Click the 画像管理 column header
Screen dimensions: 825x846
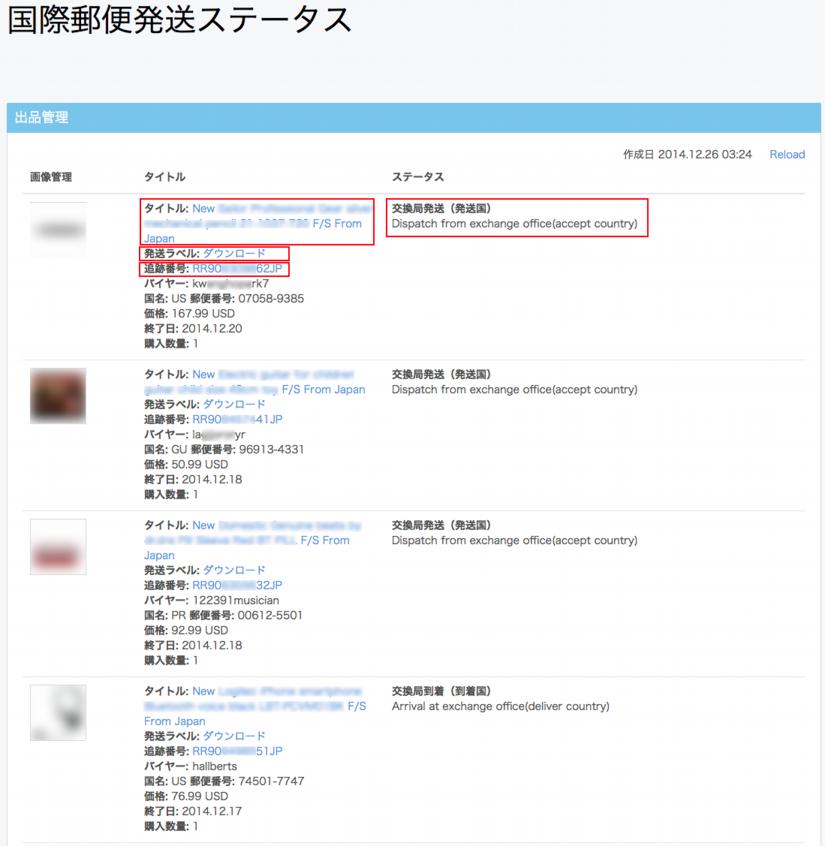(x=51, y=177)
